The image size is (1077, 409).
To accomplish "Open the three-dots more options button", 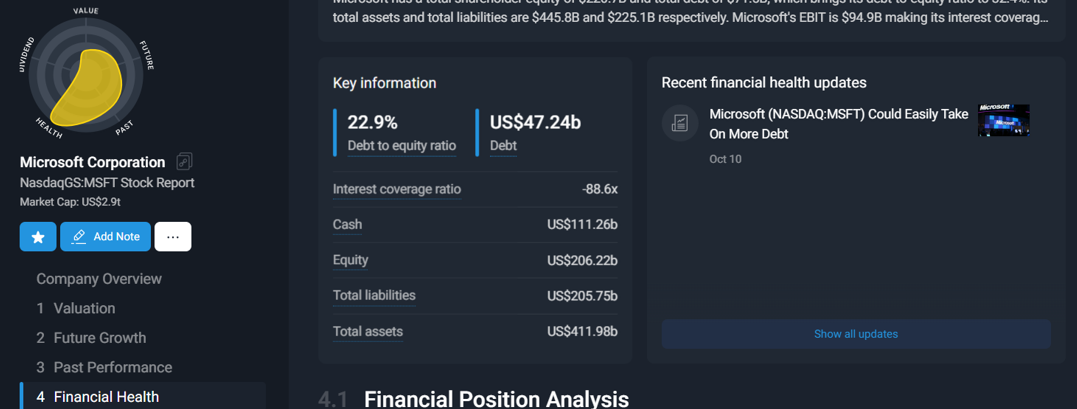I will coord(173,236).
